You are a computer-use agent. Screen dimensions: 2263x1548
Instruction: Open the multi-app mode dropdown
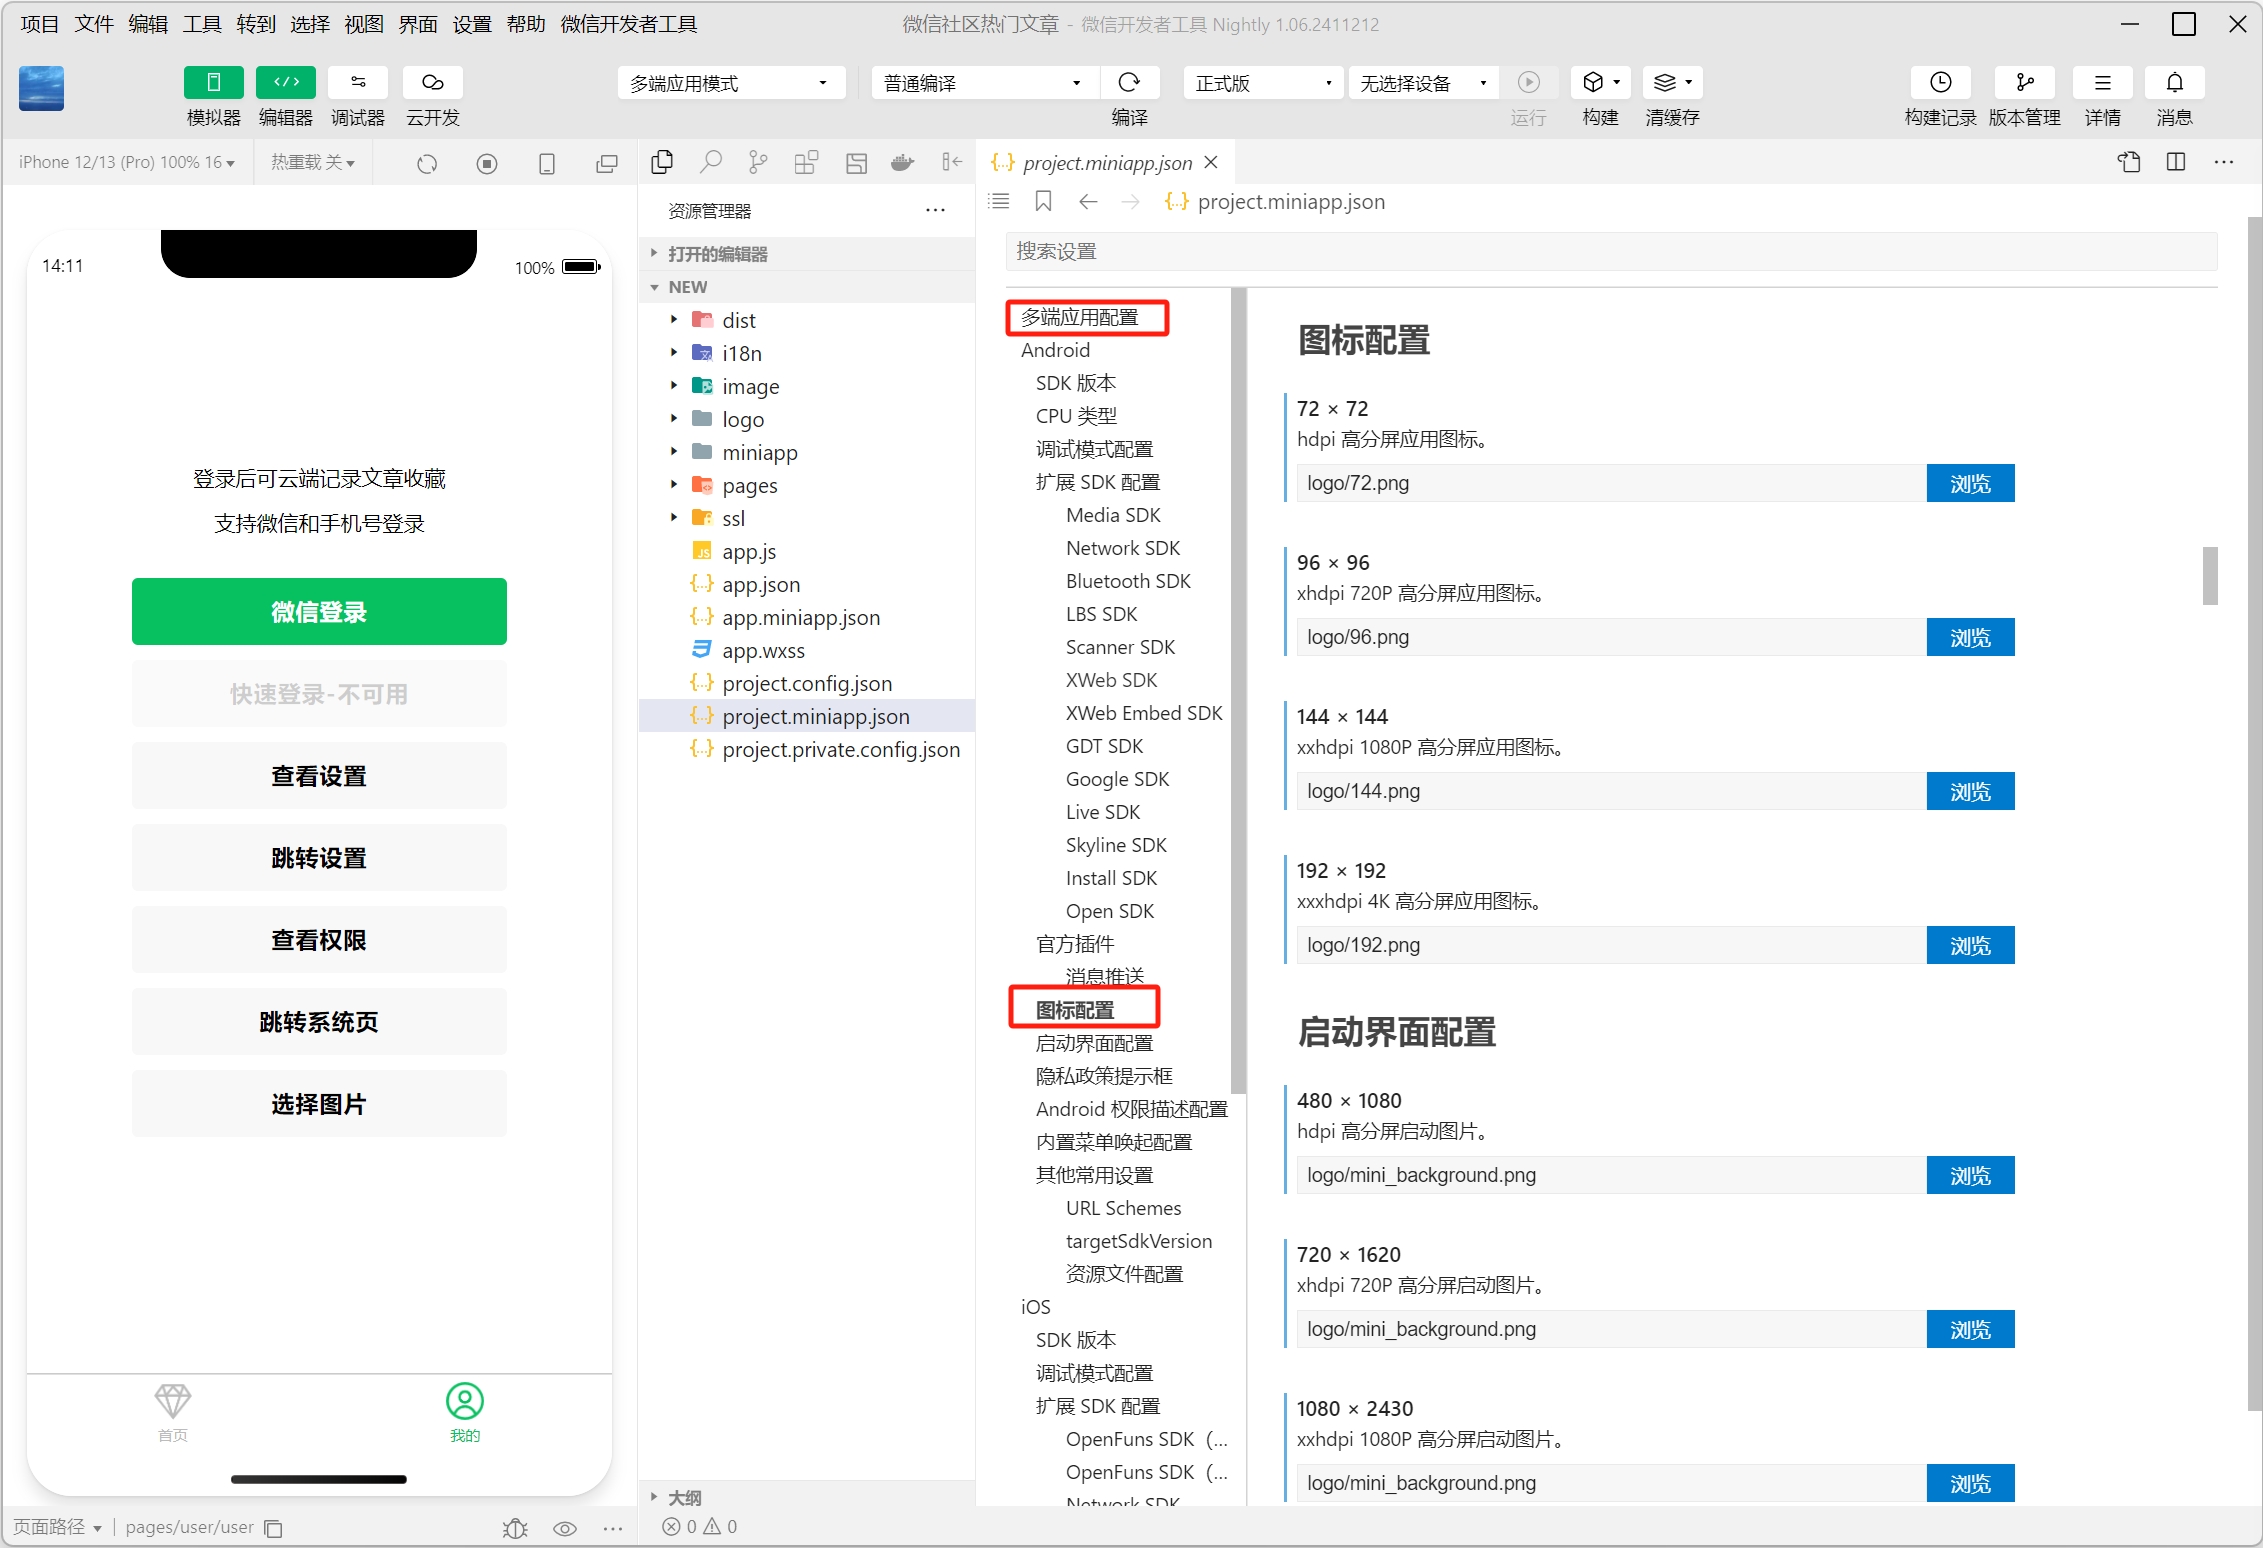point(731,83)
